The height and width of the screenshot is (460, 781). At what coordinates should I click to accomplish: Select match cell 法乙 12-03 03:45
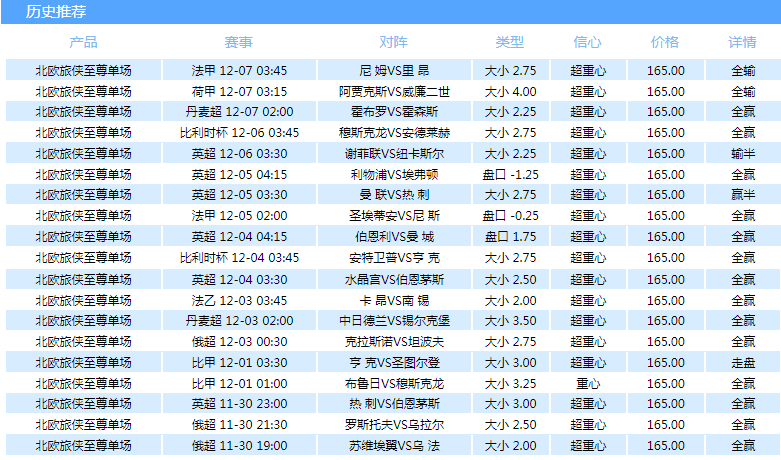[239, 300]
